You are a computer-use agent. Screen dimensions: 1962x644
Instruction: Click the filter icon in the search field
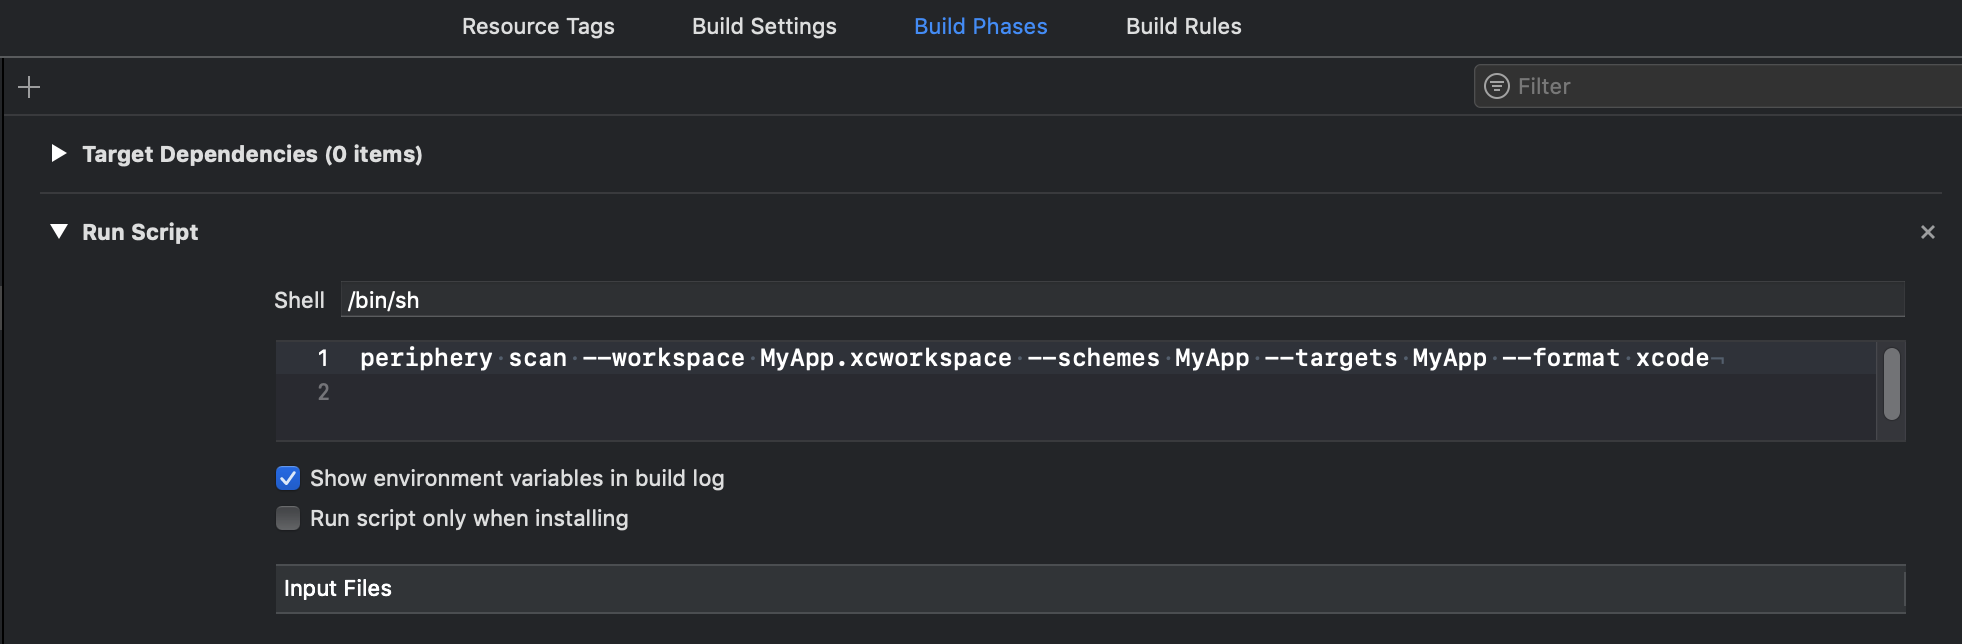1496,86
